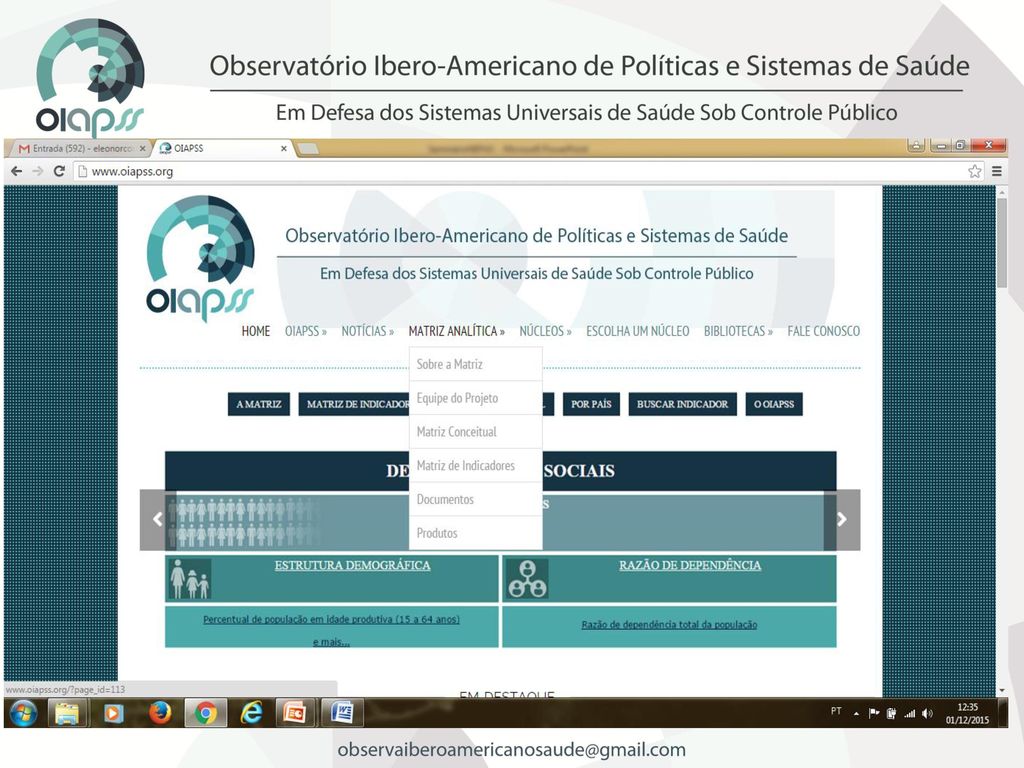
Task: Click the POR PAÍS button
Action: [591, 404]
